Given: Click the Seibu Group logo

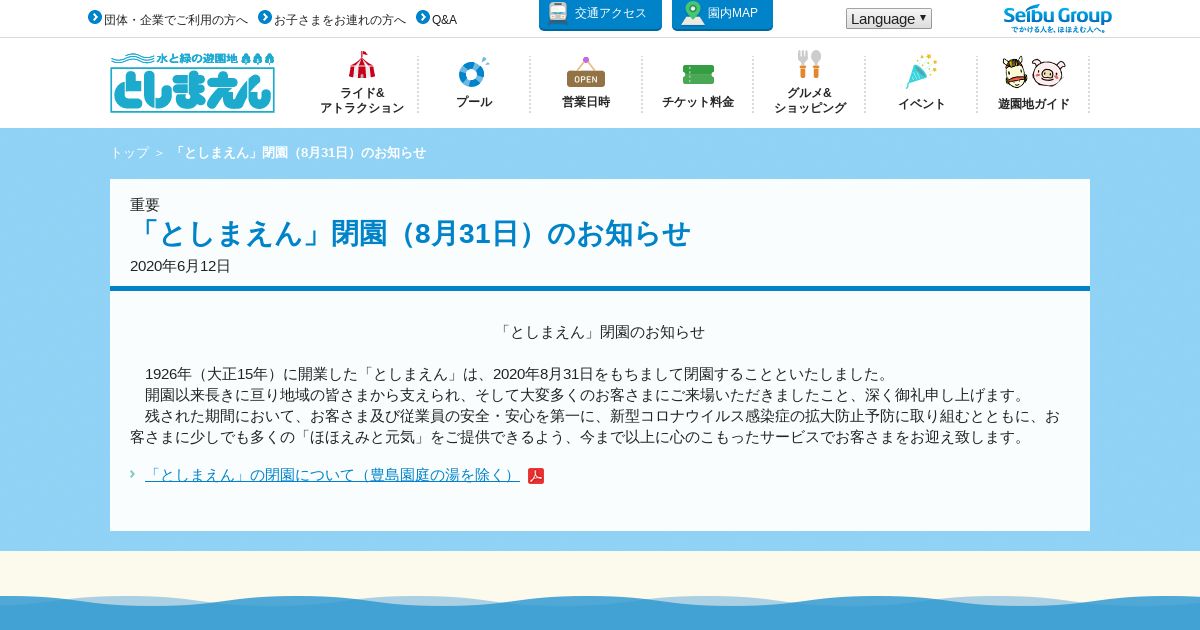Looking at the screenshot, I should tap(1057, 19).
